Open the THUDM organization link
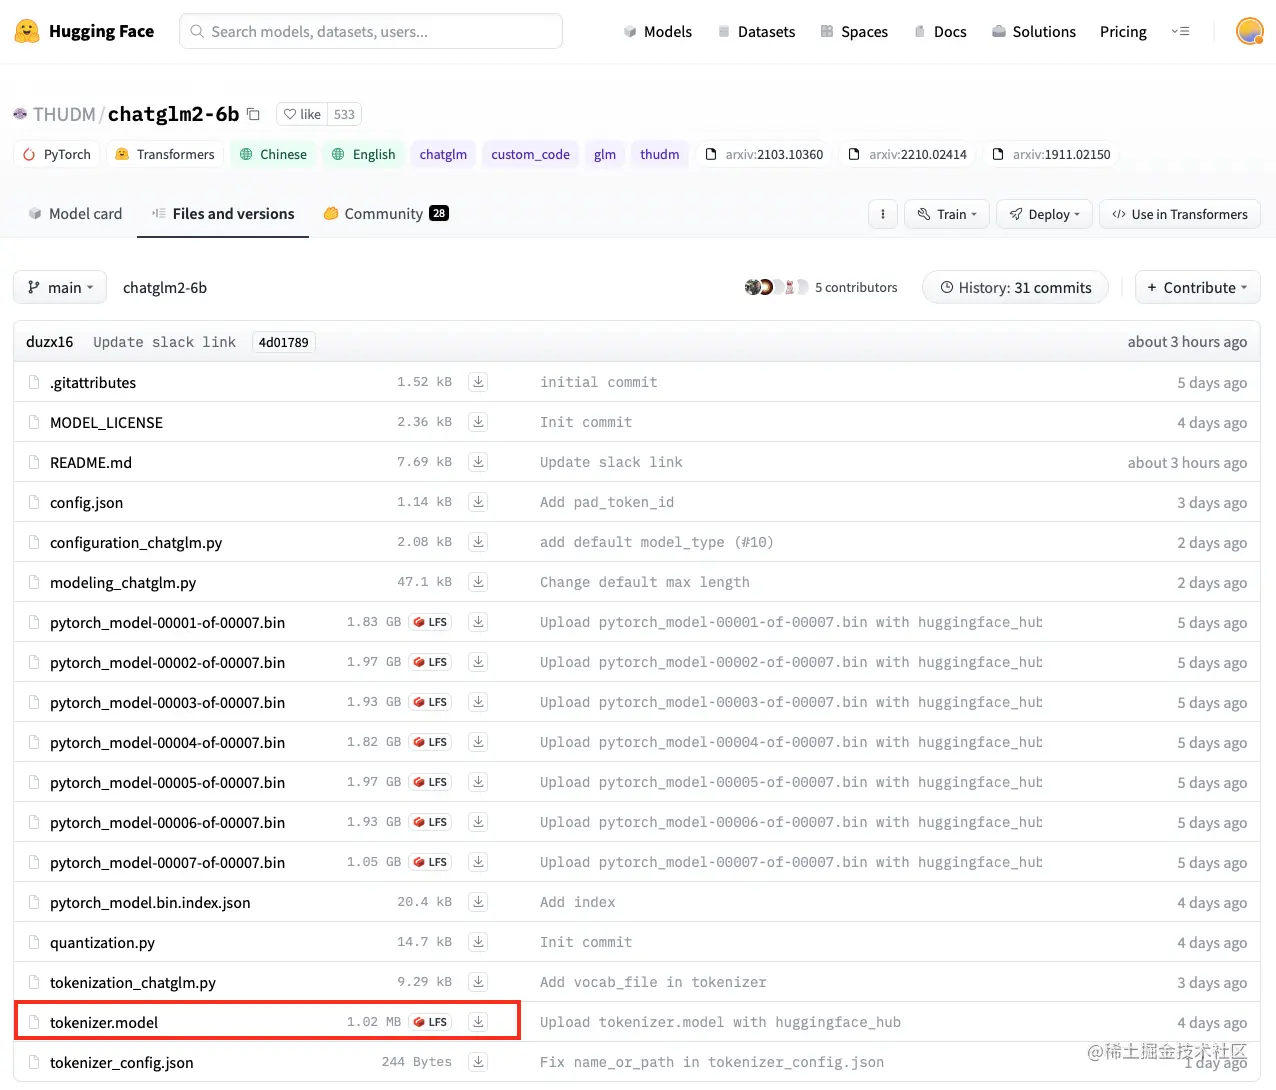1276x1090 pixels. (x=64, y=114)
